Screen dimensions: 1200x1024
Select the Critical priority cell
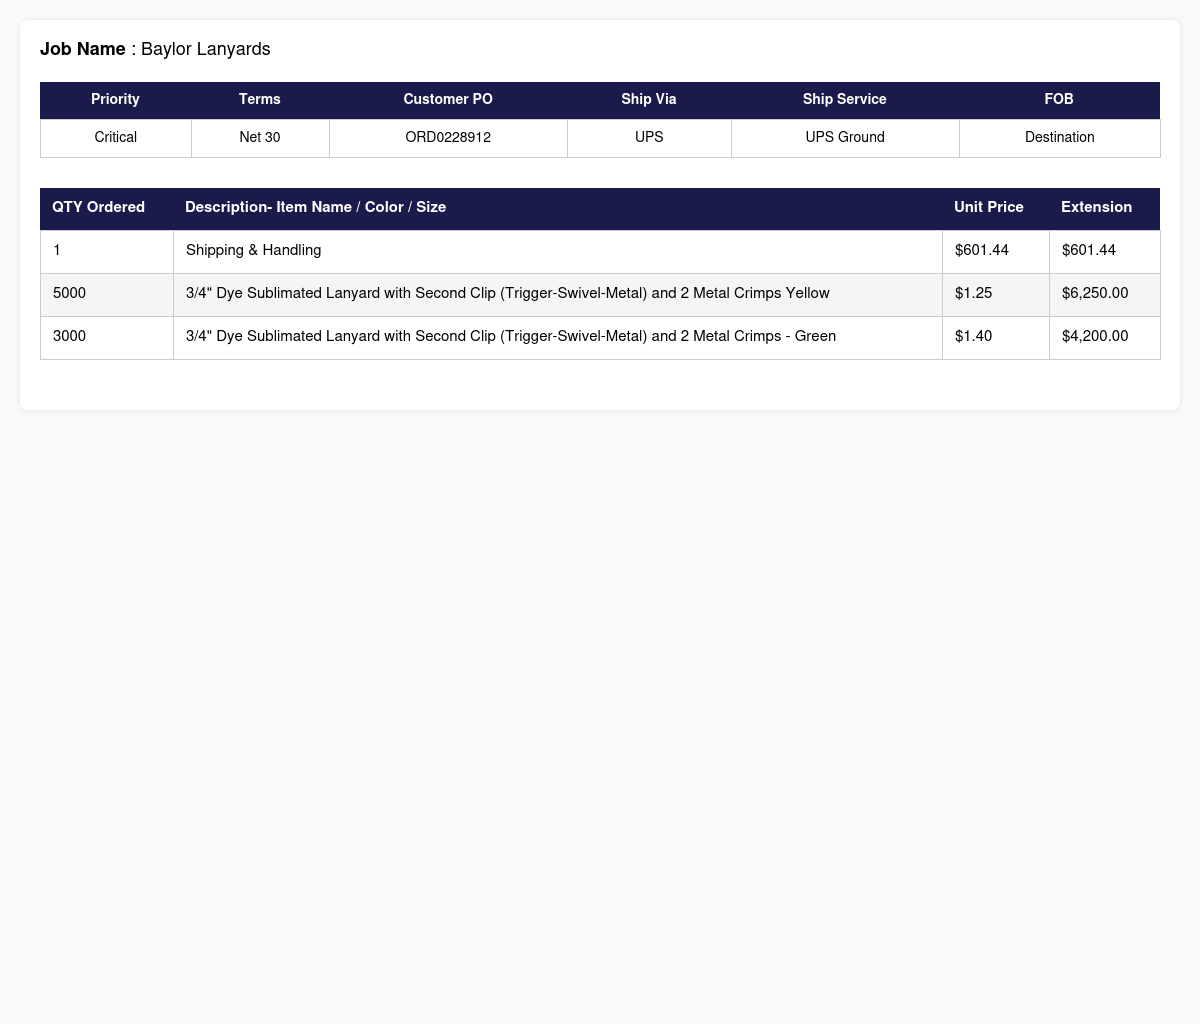[115, 138]
